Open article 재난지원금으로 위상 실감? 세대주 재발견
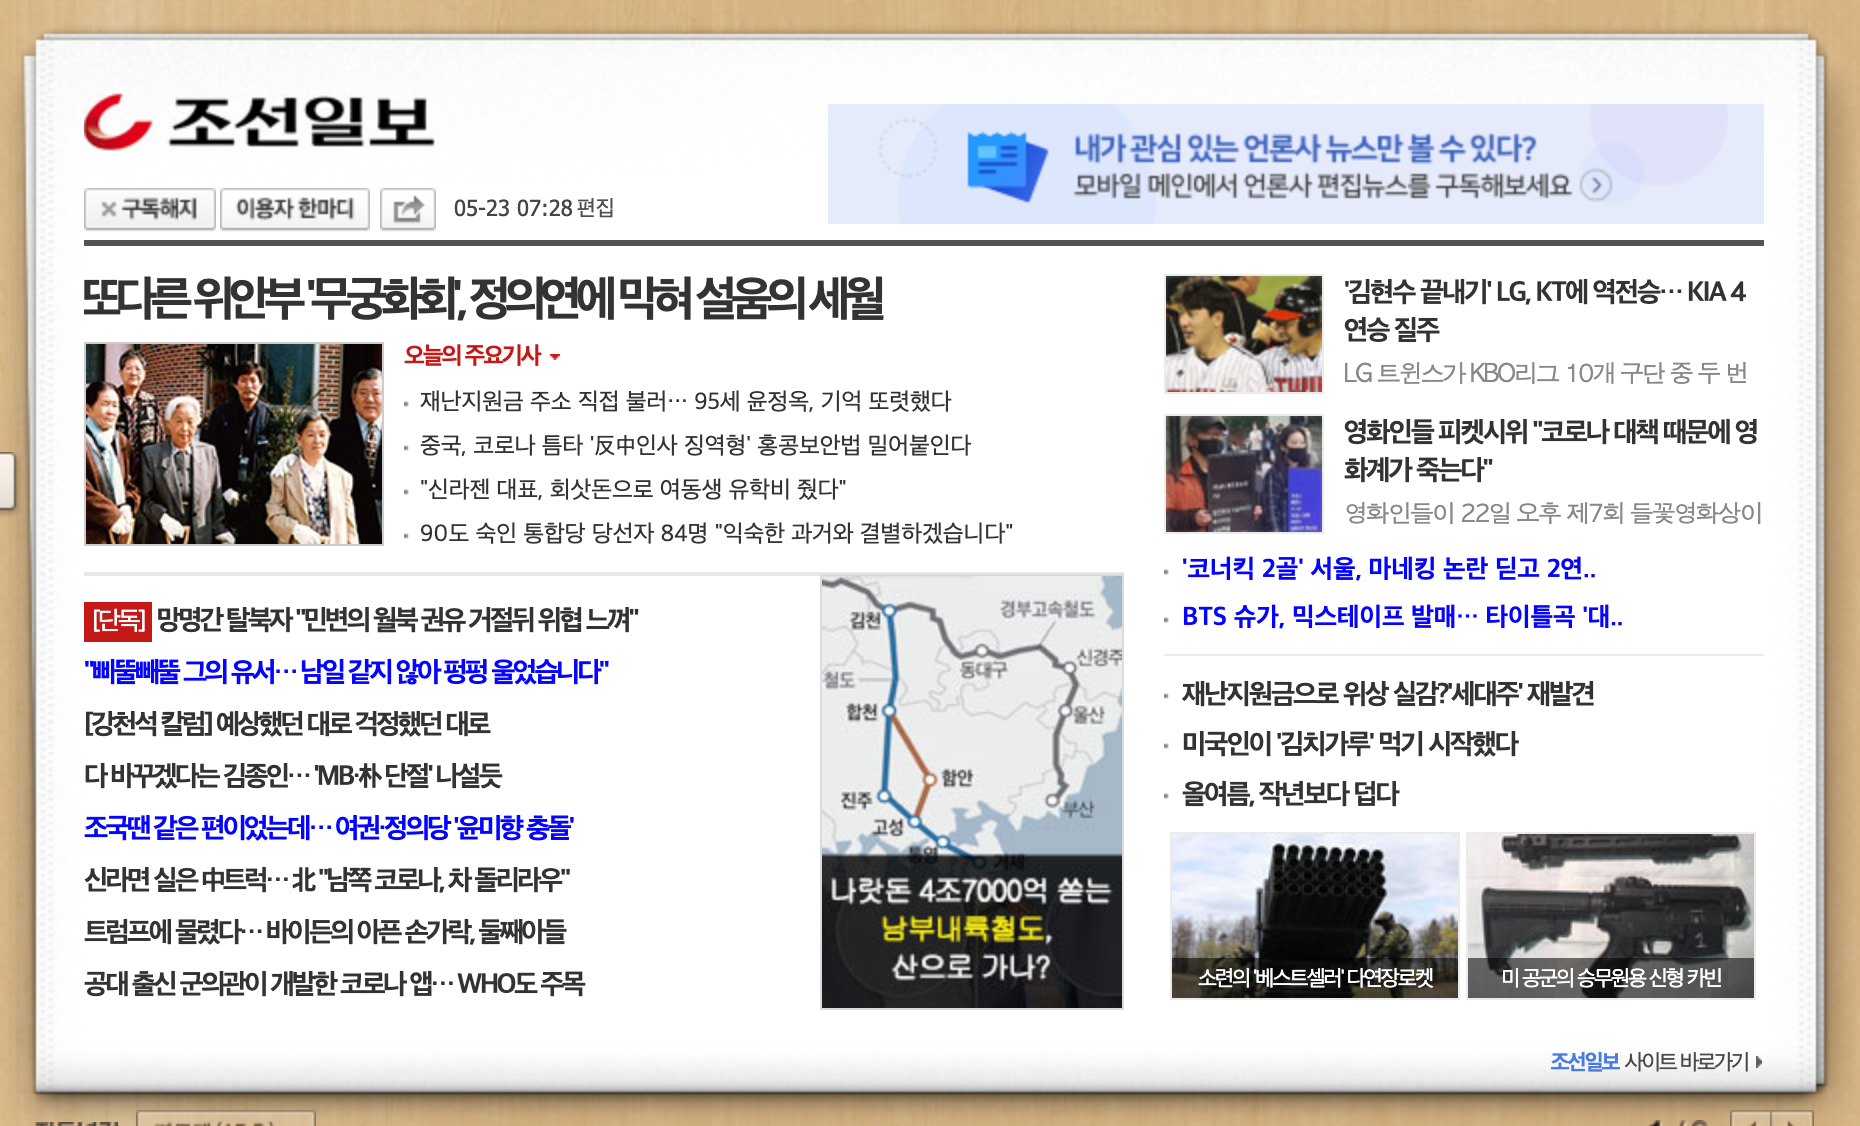This screenshot has height=1126, width=1860. [x=1388, y=693]
